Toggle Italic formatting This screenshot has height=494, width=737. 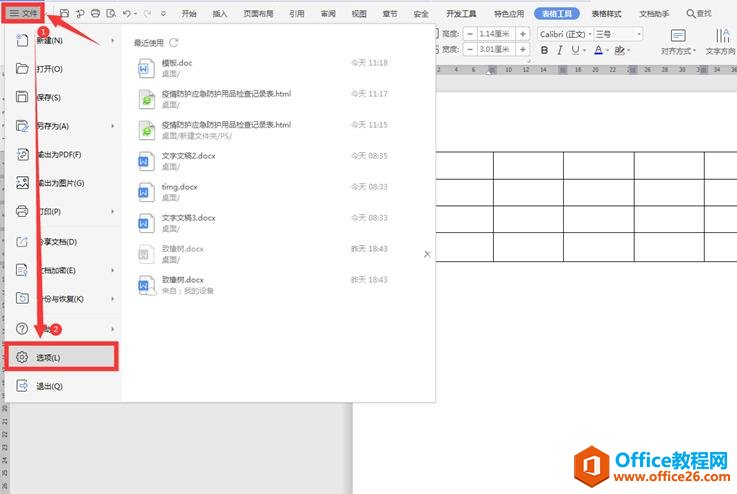tap(560, 50)
